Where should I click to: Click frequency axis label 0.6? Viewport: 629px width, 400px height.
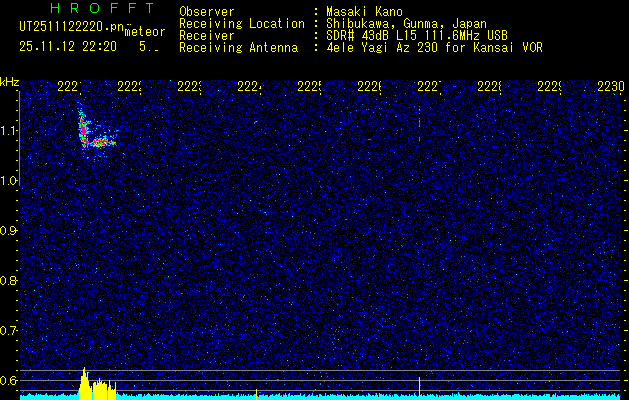pos(9,380)
